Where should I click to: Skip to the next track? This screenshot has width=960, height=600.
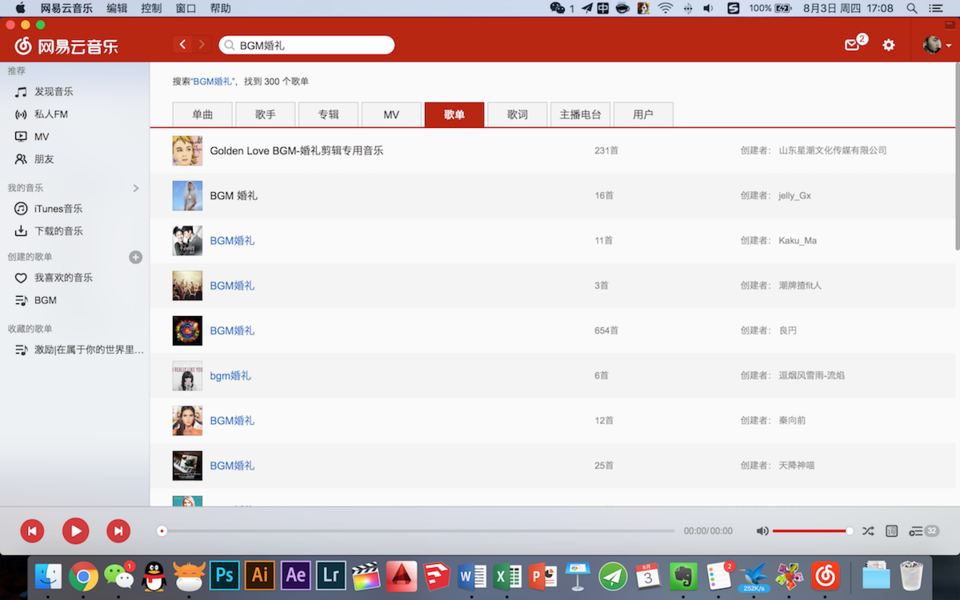pos(118,531)
